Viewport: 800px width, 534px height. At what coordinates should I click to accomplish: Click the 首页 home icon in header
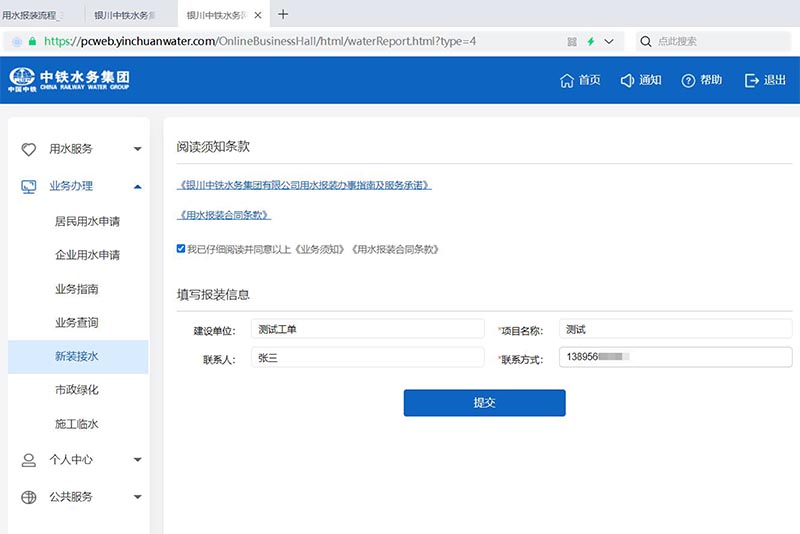pos(567,81)
